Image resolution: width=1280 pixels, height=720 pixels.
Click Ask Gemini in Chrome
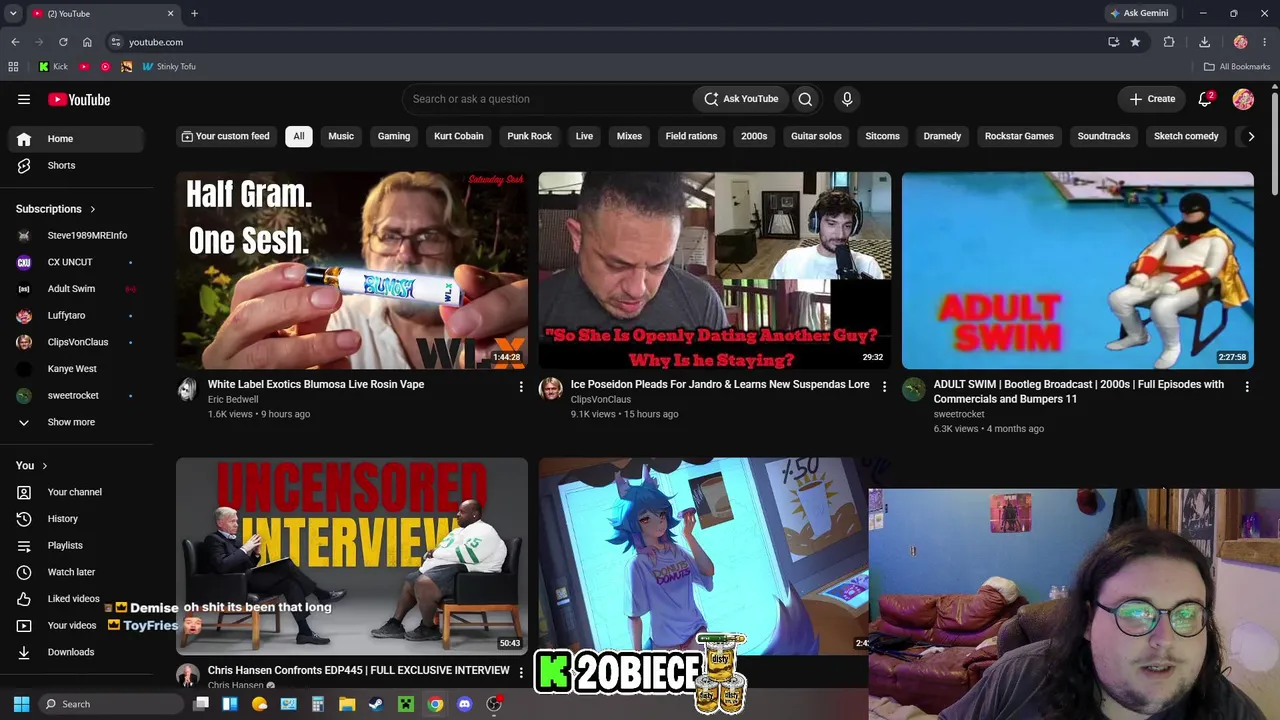pyautogui.click(x=1139, y=13)
